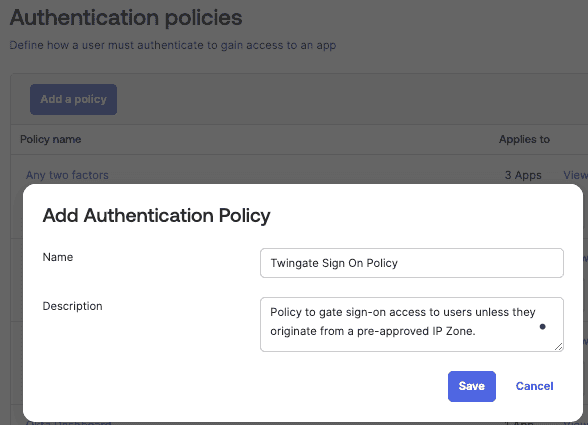Click the Name input field
Screen dimensions: 588x425
412,263
